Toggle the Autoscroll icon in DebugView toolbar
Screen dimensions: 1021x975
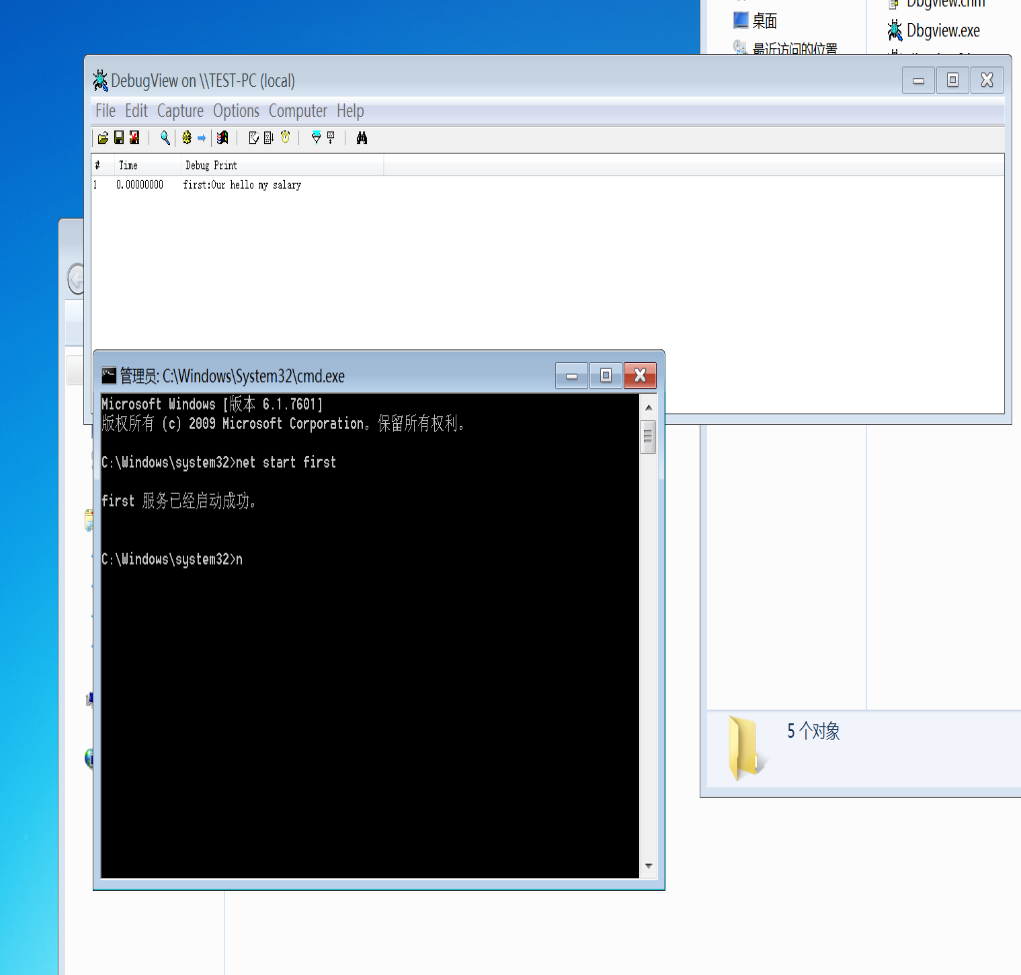click(x=268, y=137)
